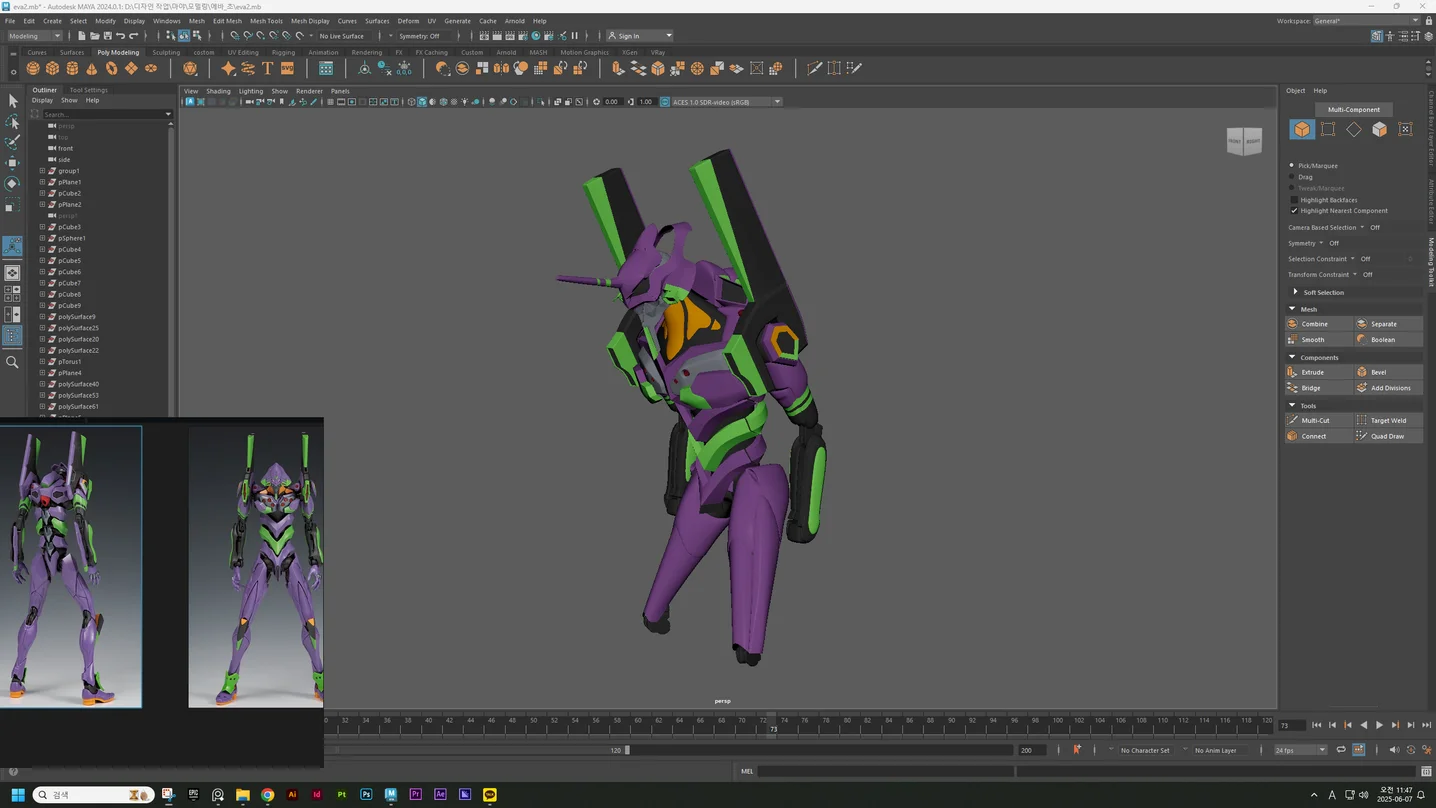Enable Highlight Backfaces checkbox
Image resolution: width=1436 pixels, height=808 pixels.
(x=1294, y=200)
